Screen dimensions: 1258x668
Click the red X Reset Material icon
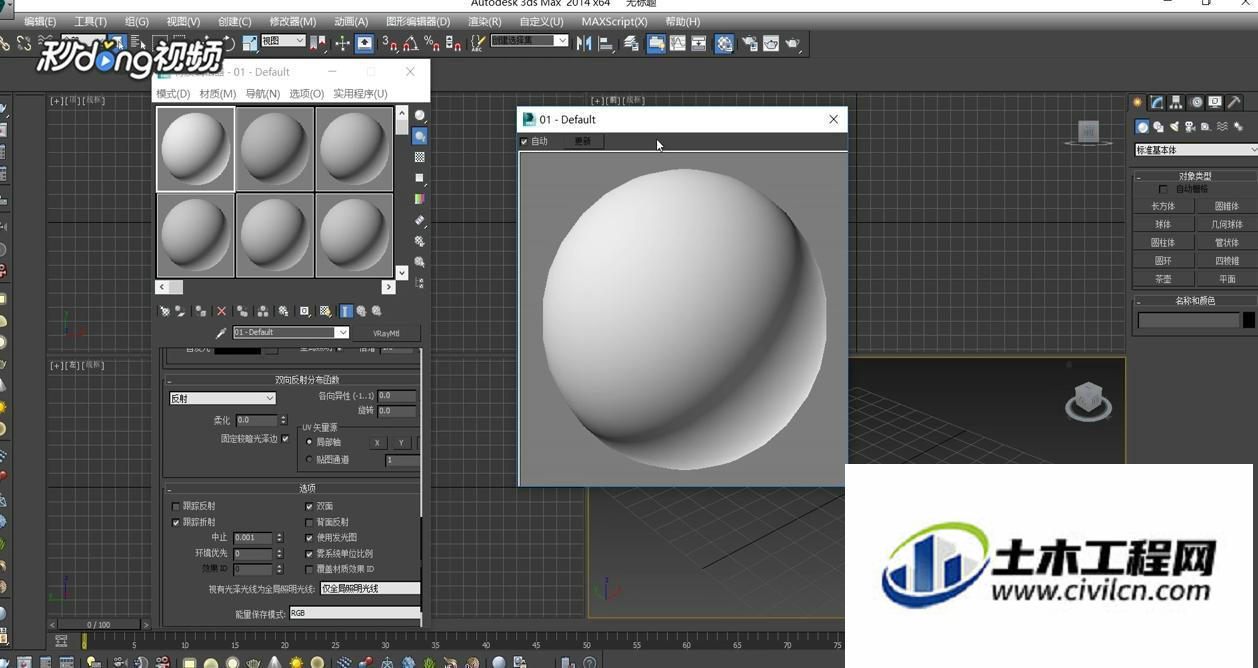pos(222,311)
